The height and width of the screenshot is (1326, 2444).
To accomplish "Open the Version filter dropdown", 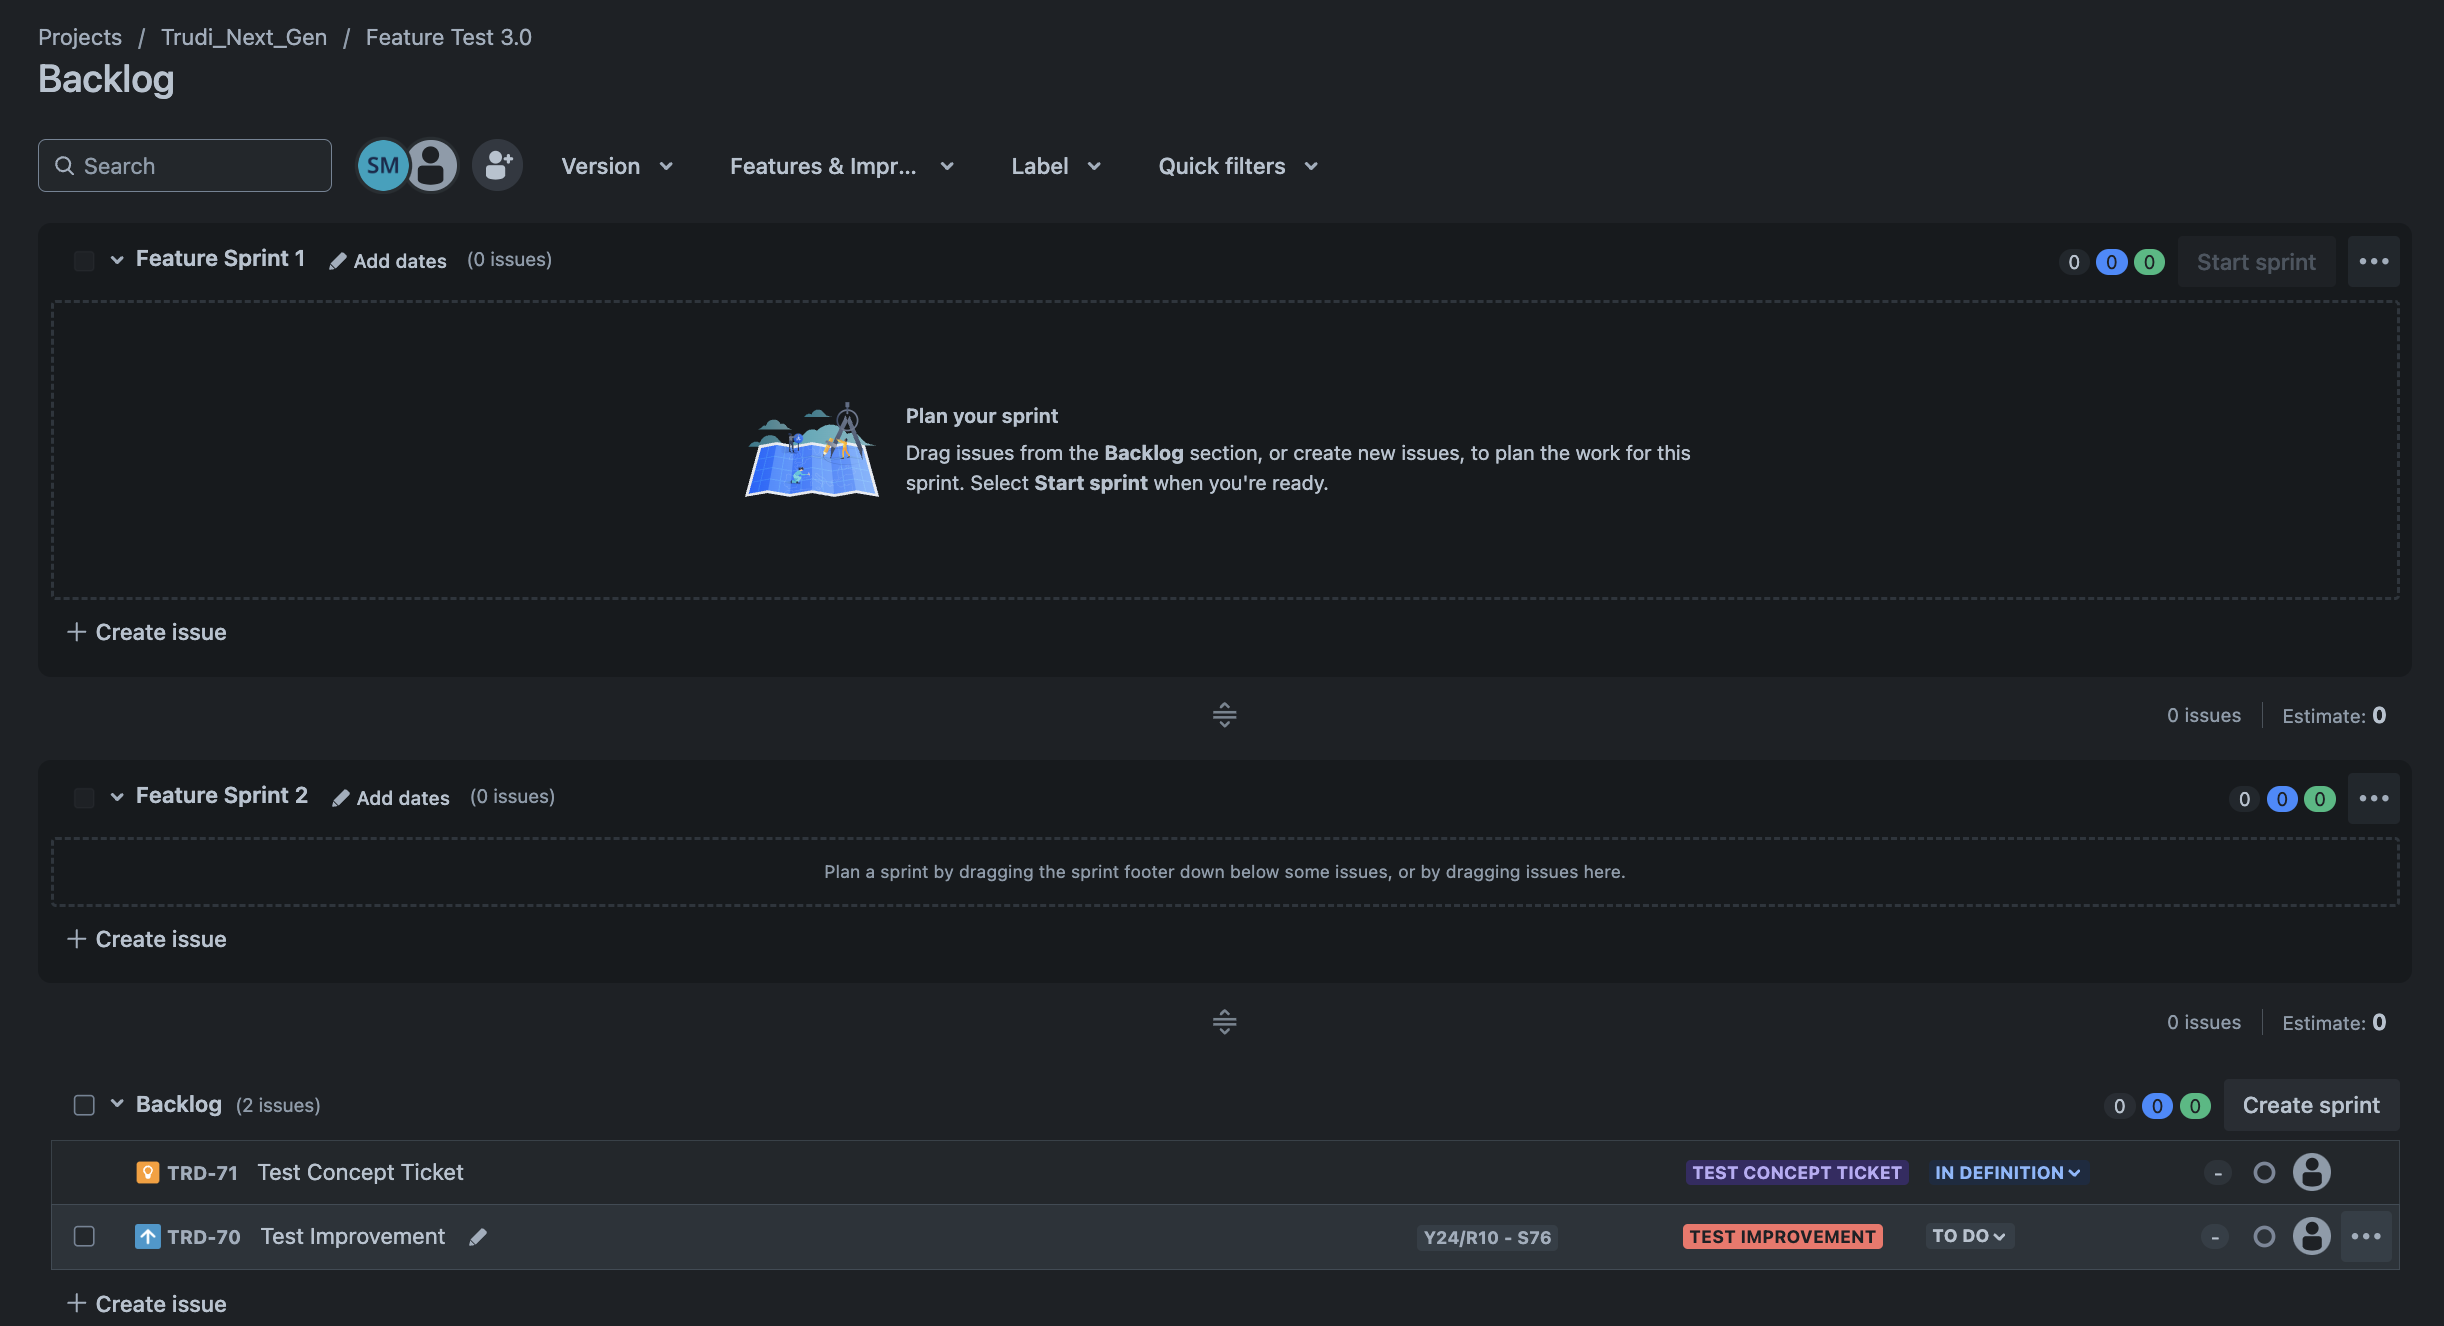I will point(617,166).
